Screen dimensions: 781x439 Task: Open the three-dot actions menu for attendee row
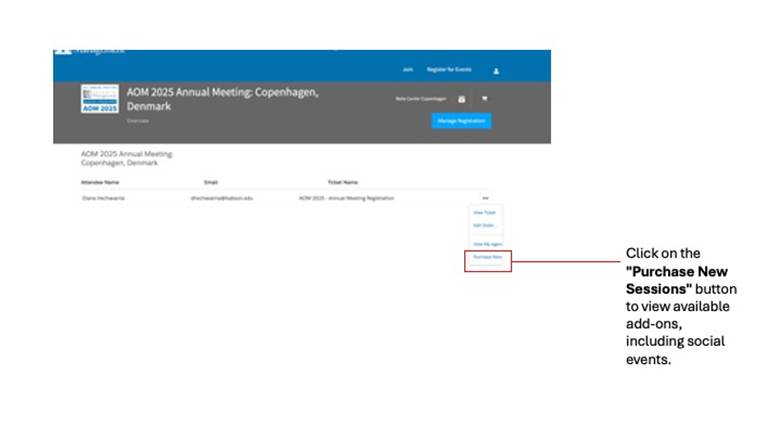[485, 198]
